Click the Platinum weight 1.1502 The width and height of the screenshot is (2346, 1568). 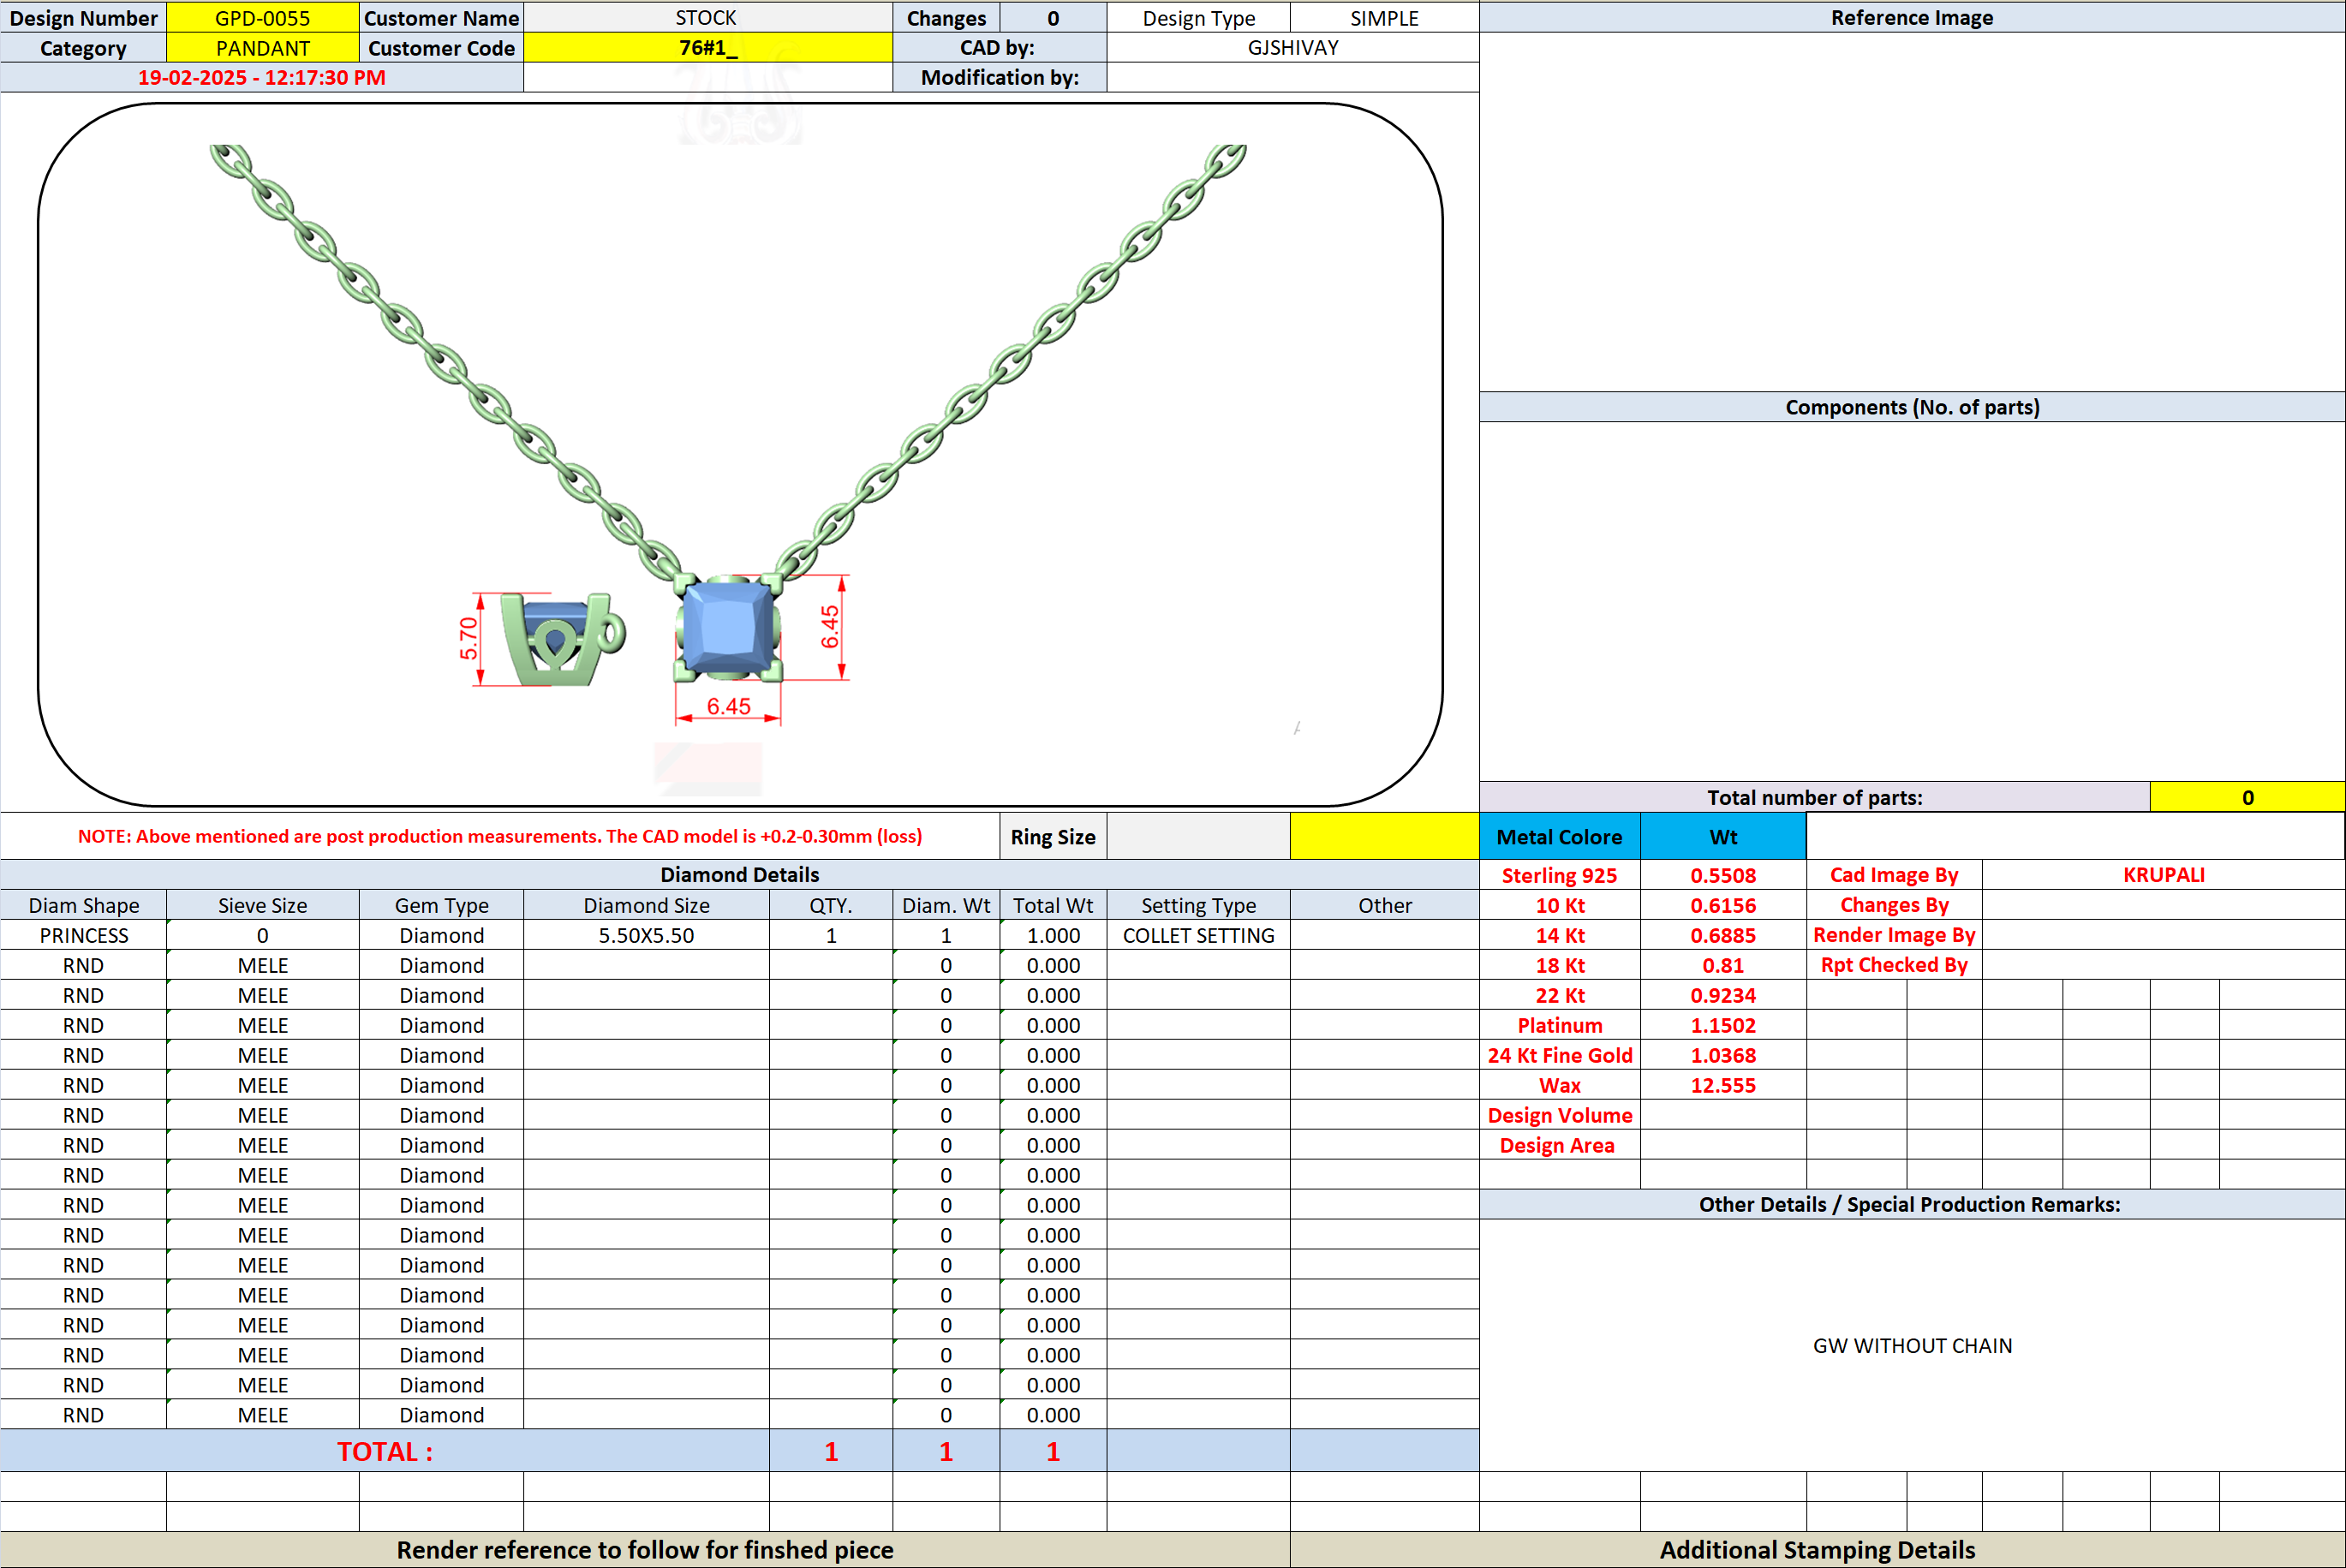pos(1723,1025)
